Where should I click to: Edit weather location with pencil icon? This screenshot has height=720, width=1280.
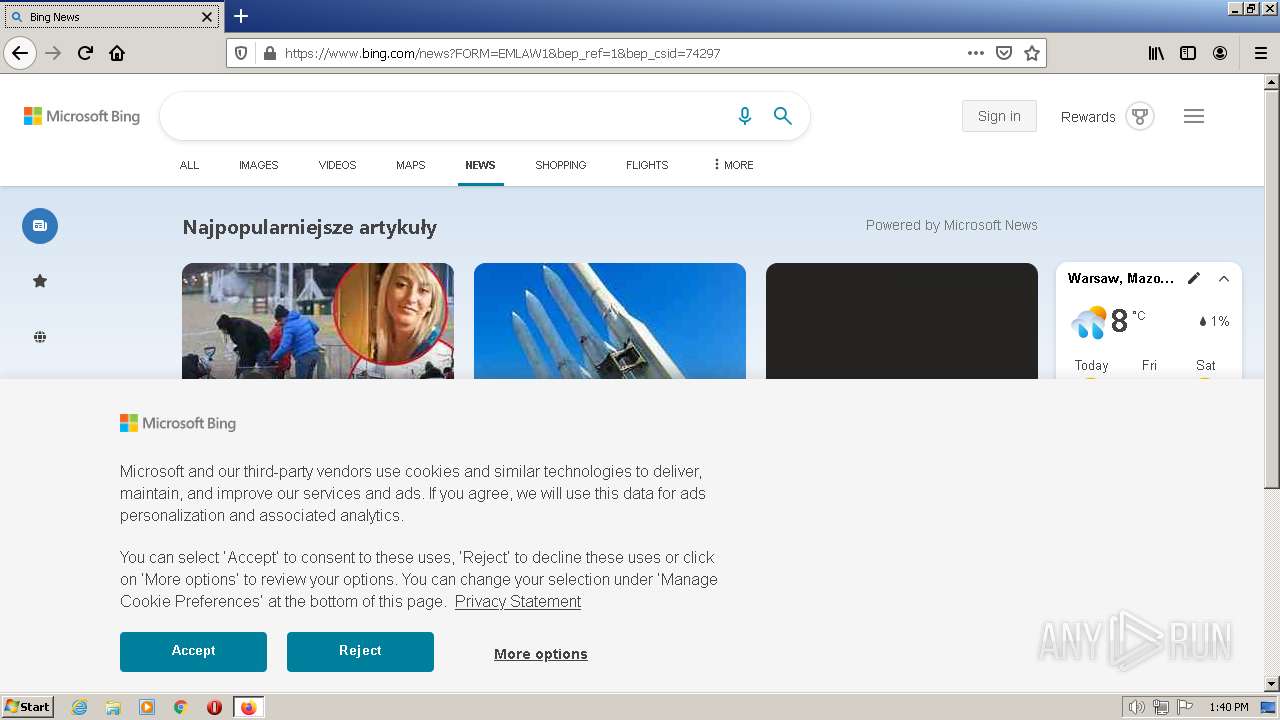pyautogui.click(x=1194, y=278)
